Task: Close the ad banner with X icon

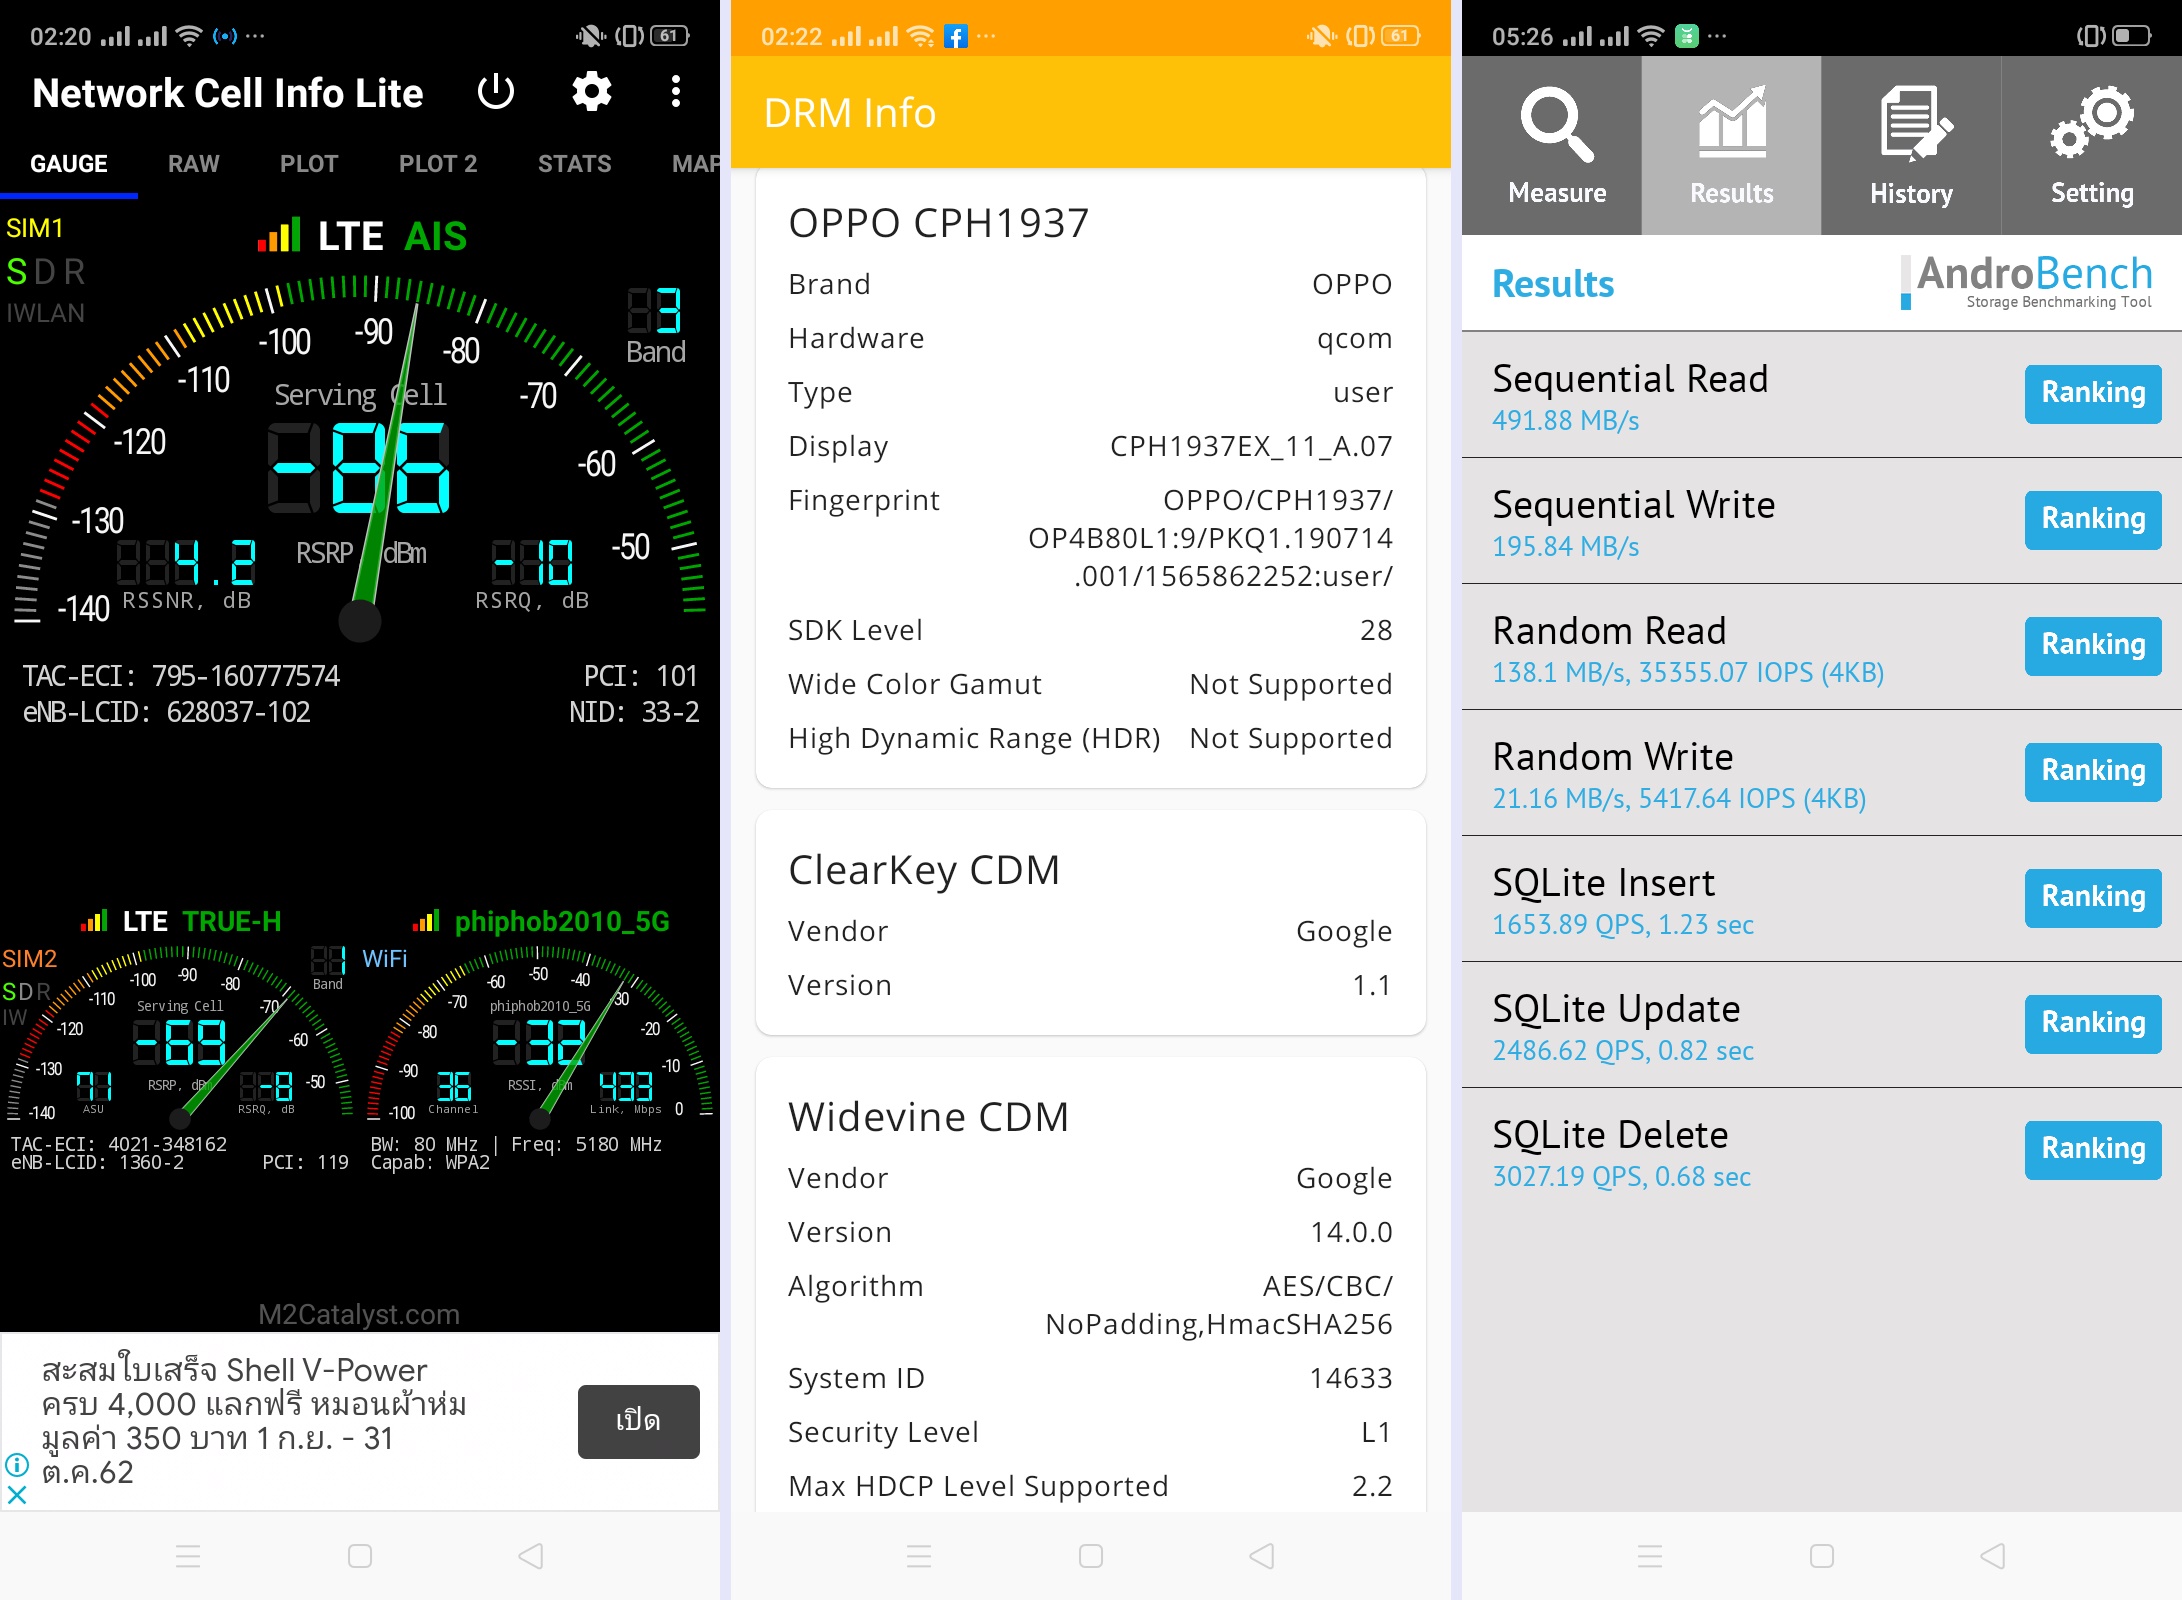Action: (x=17, y=1495)
